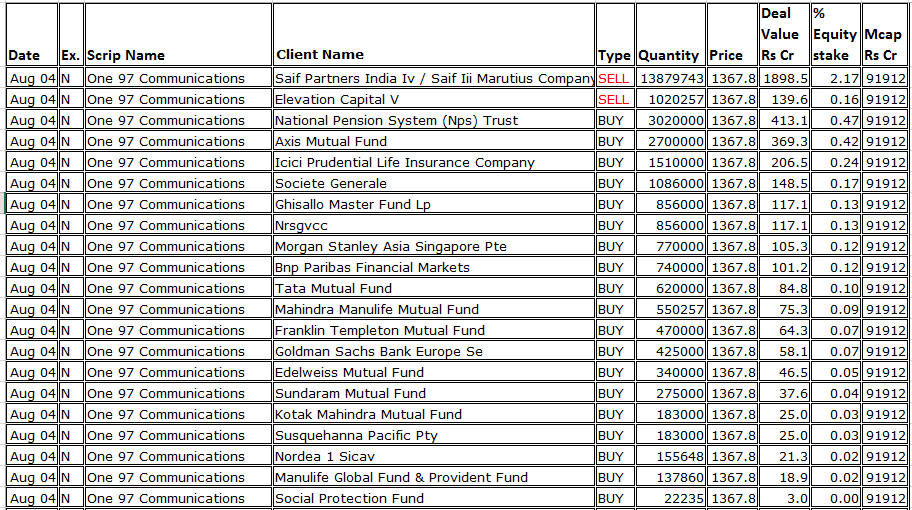912x510 pixels.
Task: Click 'Morgan Stanley Asia Singapore Pte' cell
Action: tap(434, 246)
